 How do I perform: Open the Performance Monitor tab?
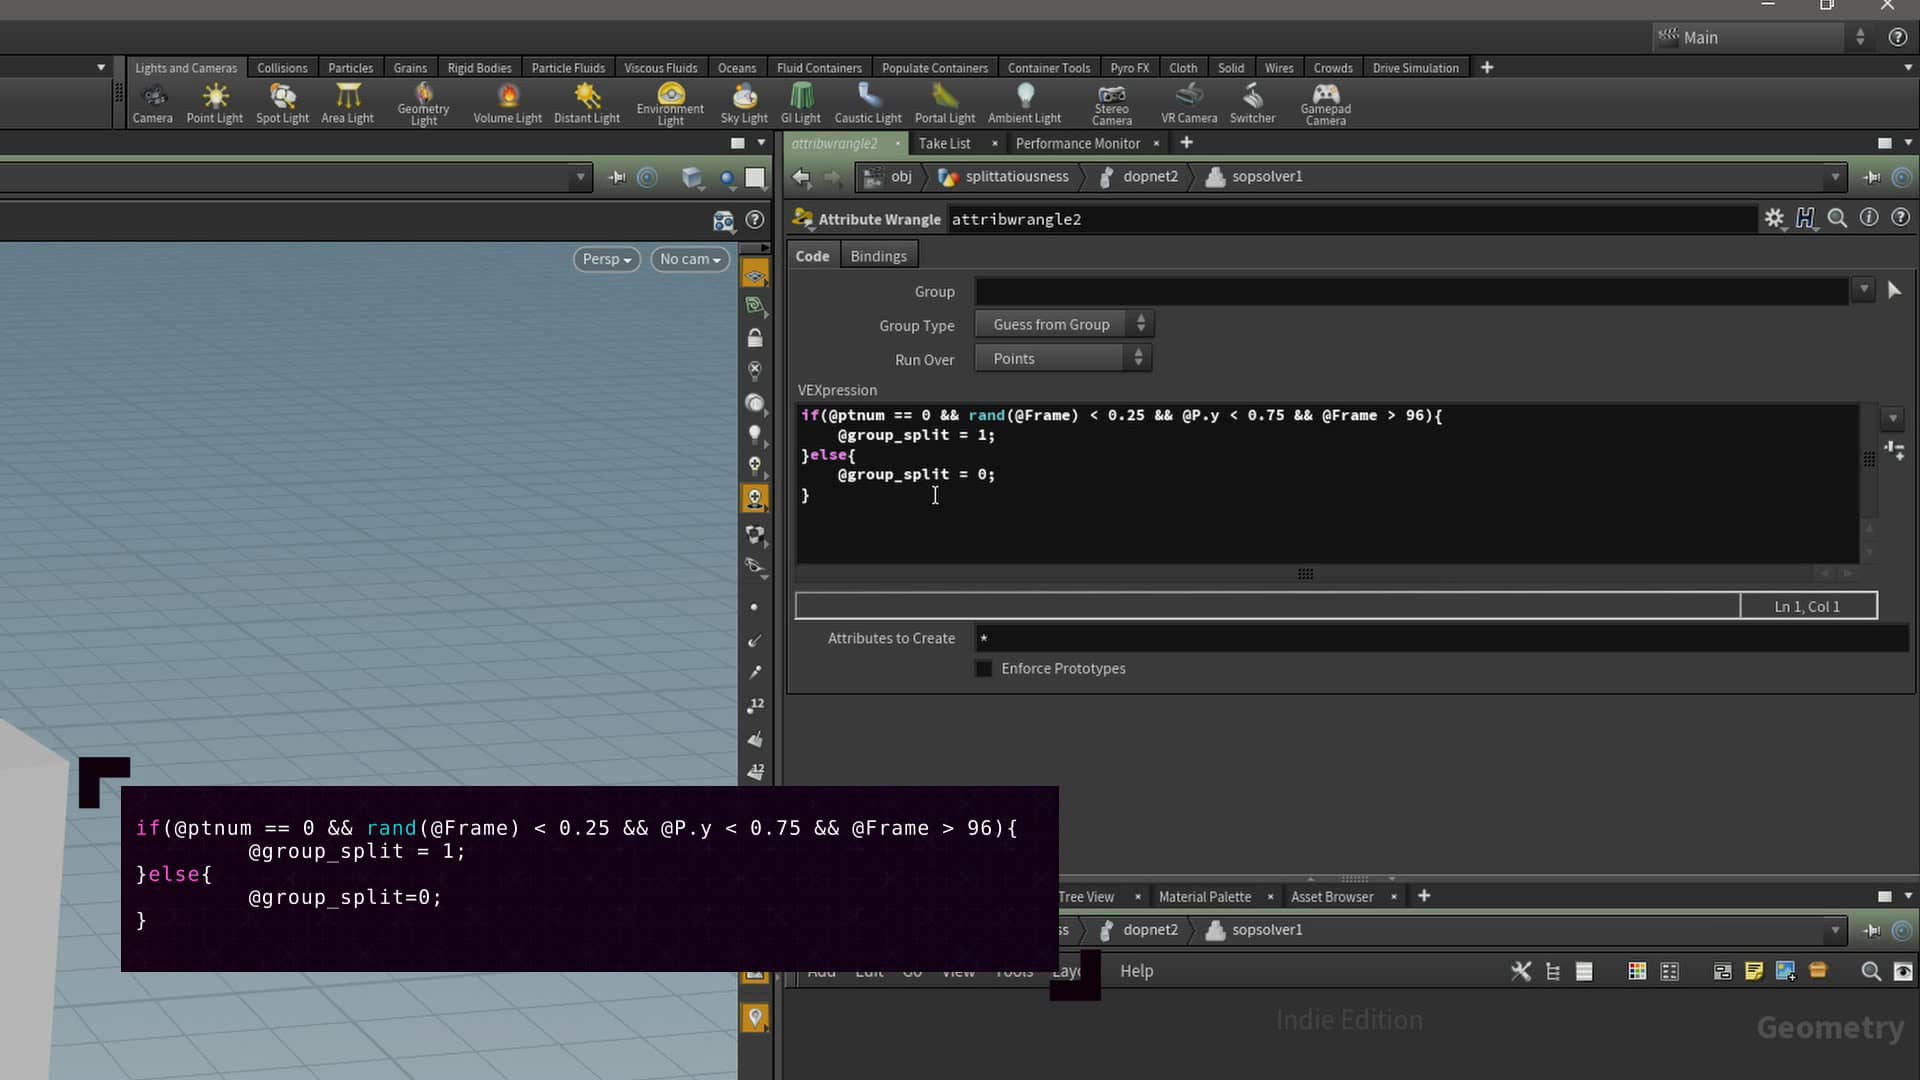click(x=1077, y=143)
